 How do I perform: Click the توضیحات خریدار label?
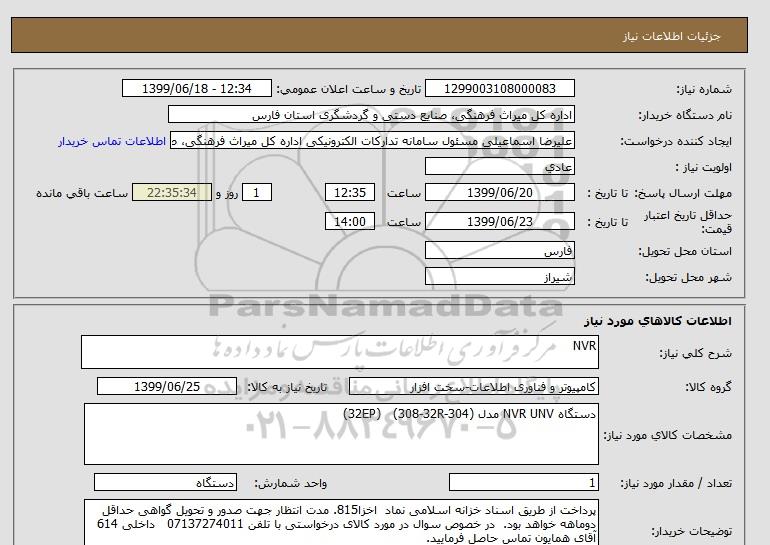(x=691, y=531)
